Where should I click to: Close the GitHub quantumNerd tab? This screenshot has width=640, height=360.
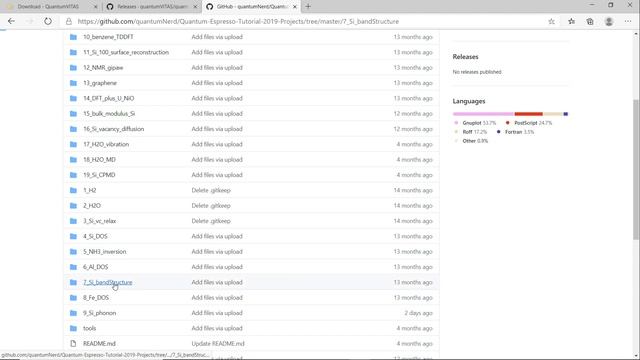tap(295, 7)
